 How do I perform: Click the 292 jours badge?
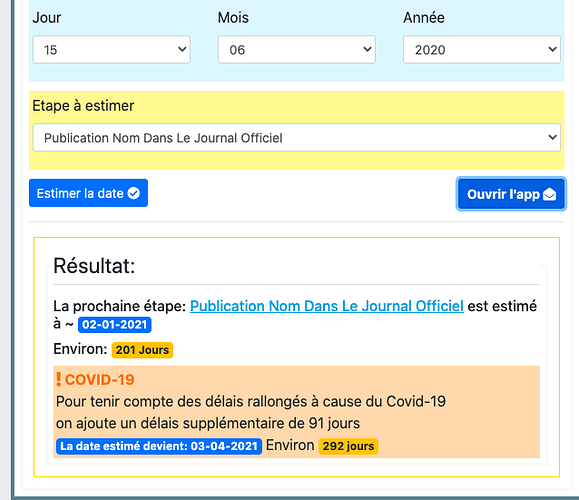pyautogui.click(x=348, y=446)
